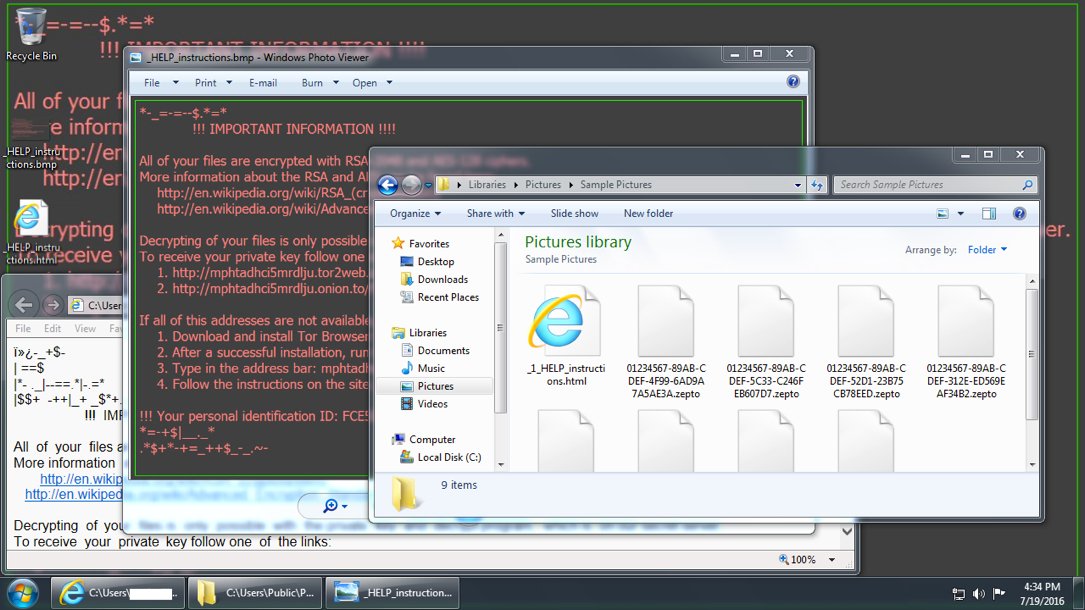This screenshot has height=610, width=1085.
Task: Click Pictures in the breadcrumb path
Action: (x=542, y=185)
